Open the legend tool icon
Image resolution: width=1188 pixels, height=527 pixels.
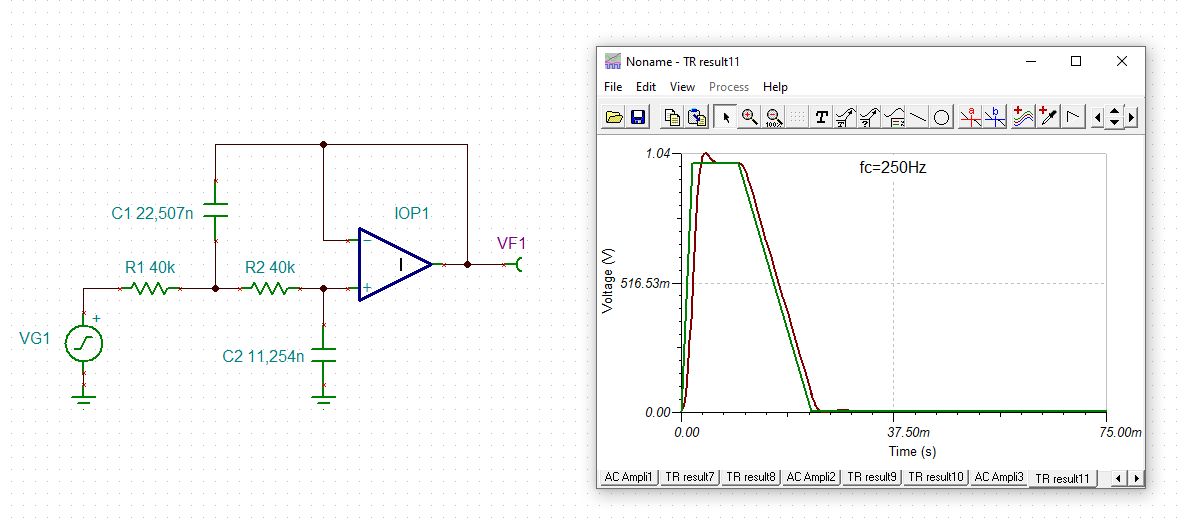coord(893,117)
